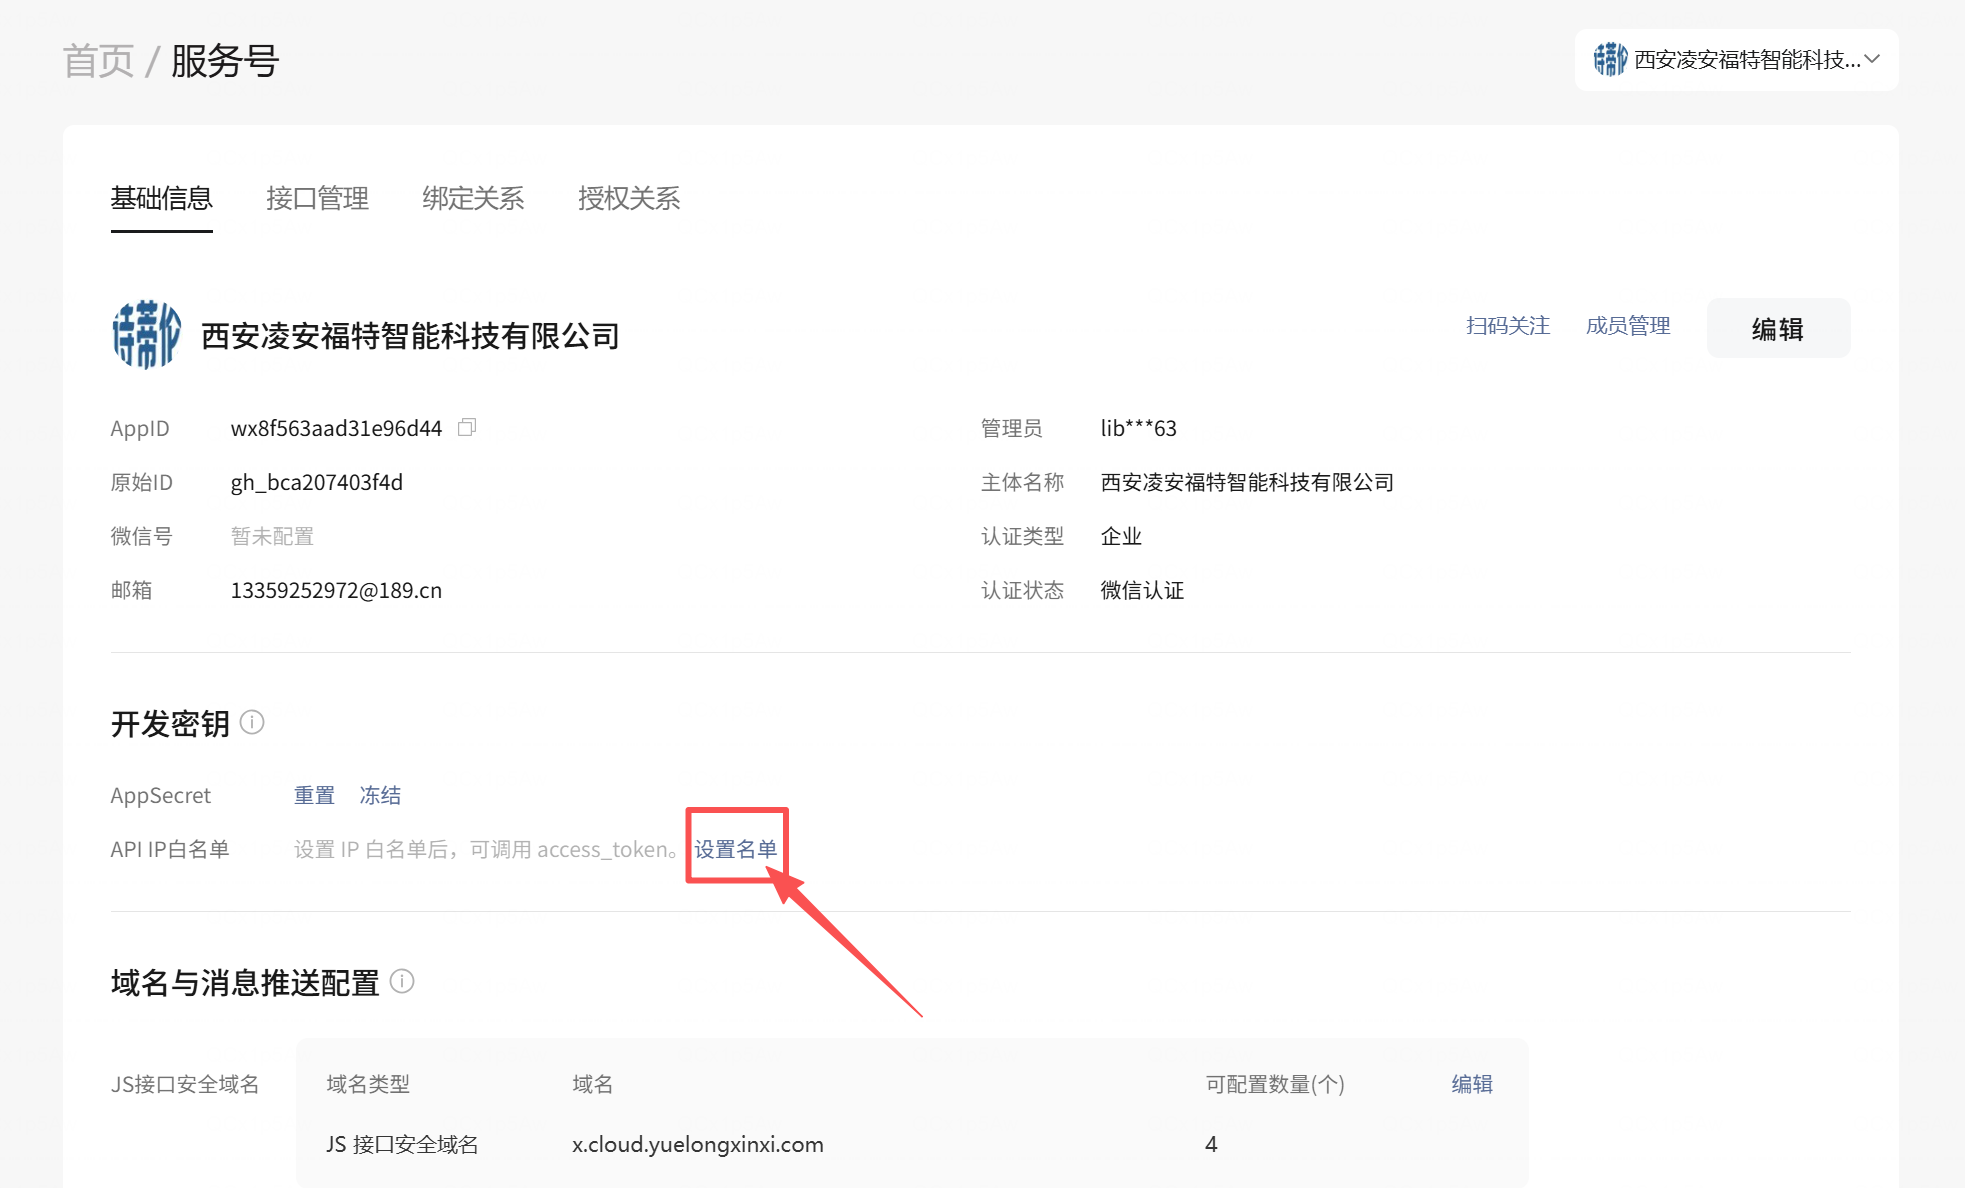Select the AppID value wx8f563aad31e96d44
The width and height of the screenshot is (1965, 1188).
(336, 428)
